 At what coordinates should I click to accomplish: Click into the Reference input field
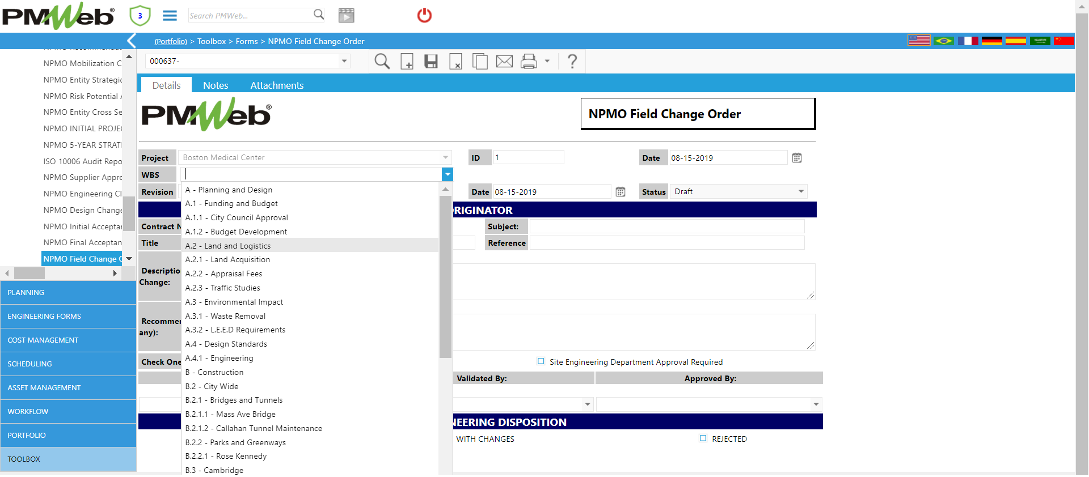(x=666, y=243)
